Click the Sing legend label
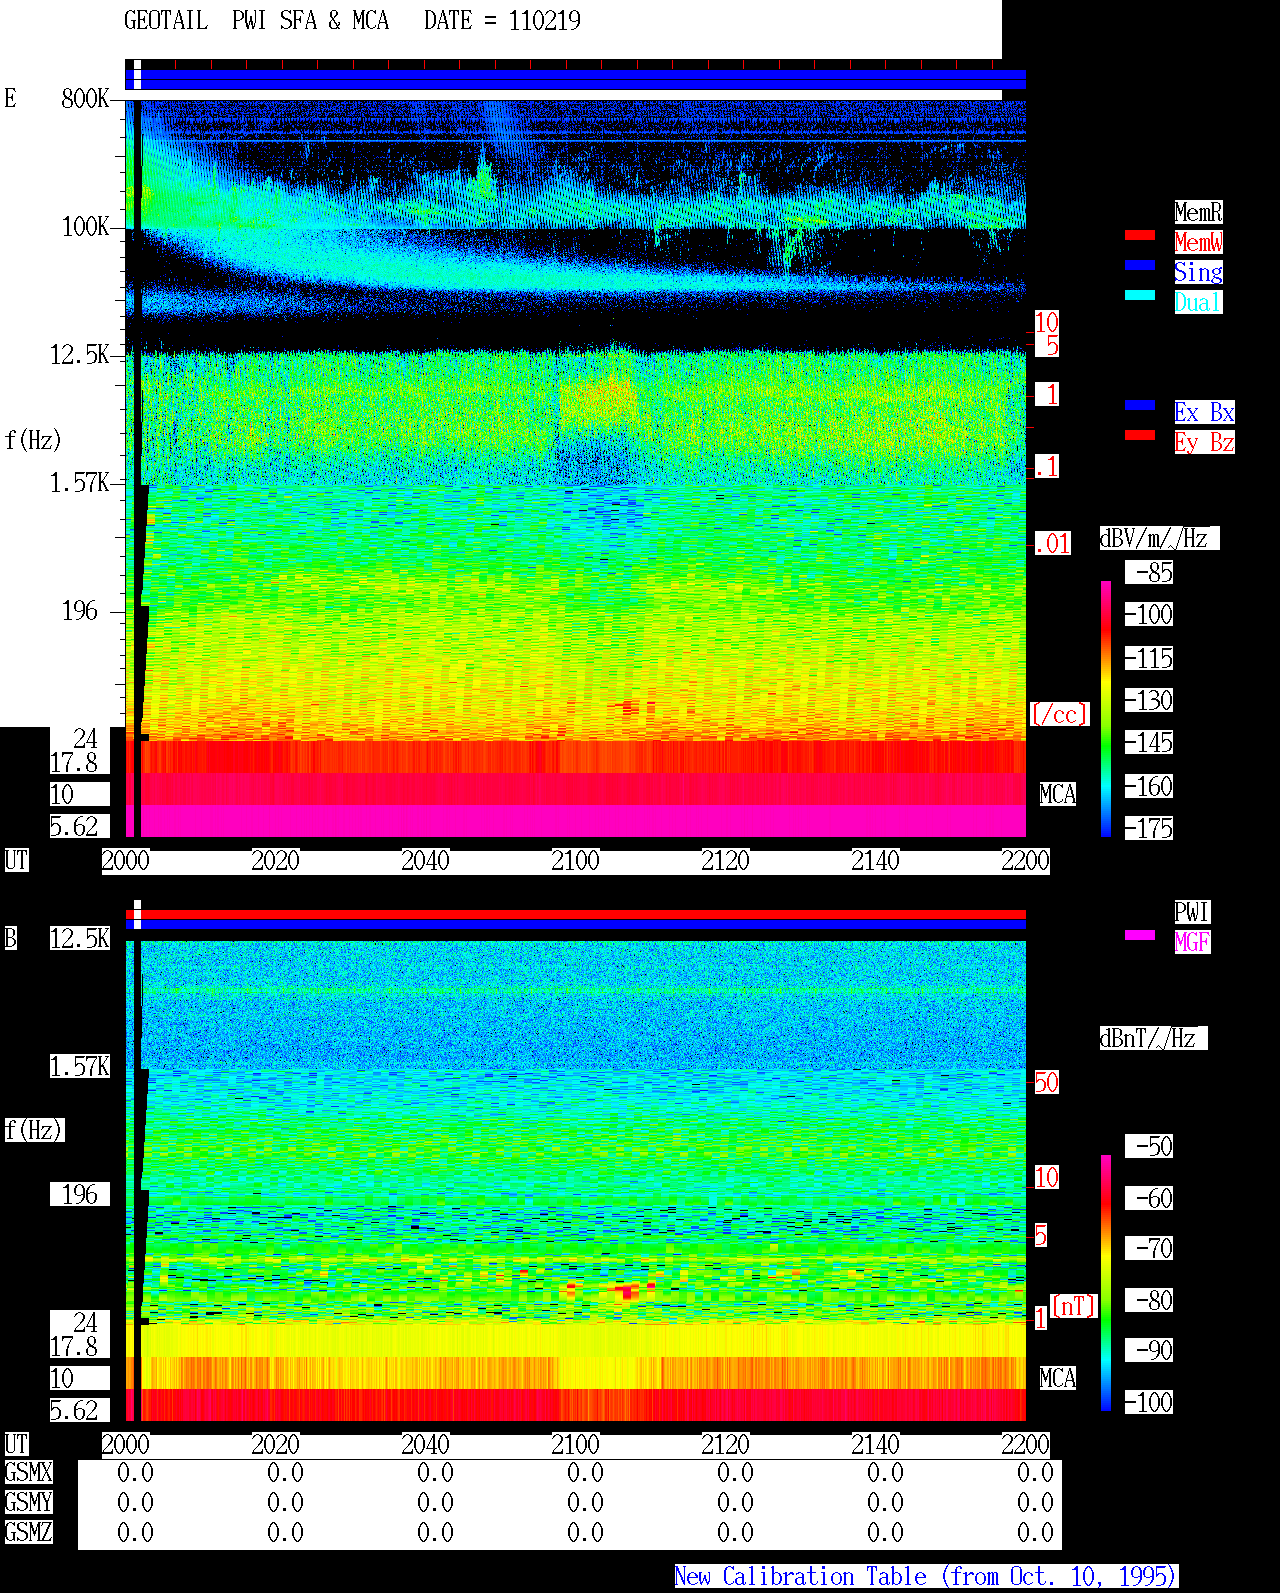Screen dimensions: 1280x1593 click(1198, 272)
